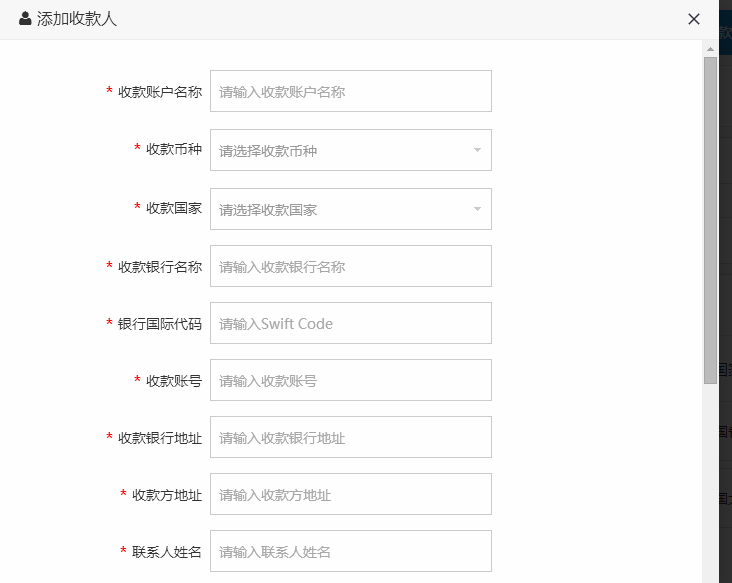This screenshot has width=732, height=583.
Task: Focus the 收款银行地址 text field
Action: pyautogui.click(x=350, y=437)
